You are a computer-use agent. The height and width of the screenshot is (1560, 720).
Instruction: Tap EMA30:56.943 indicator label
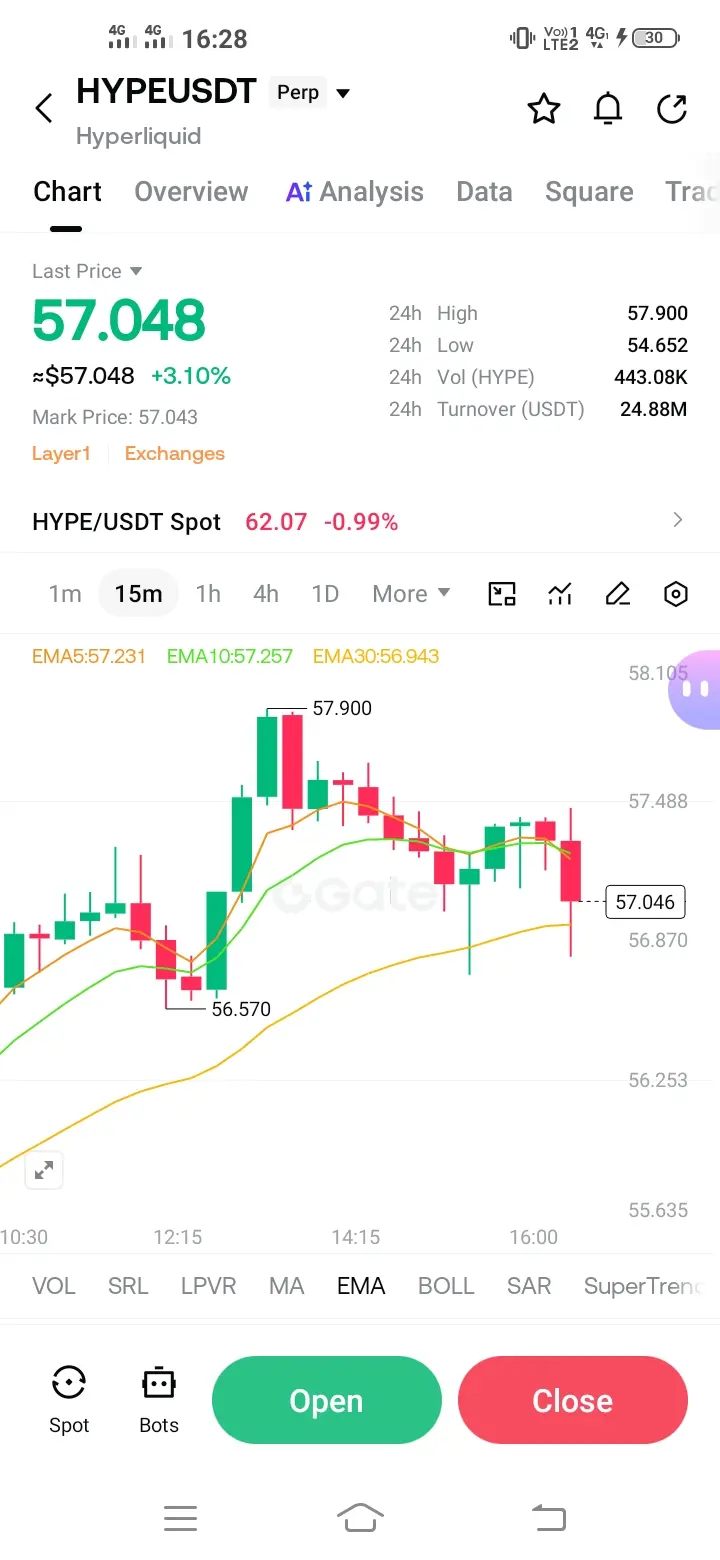(376, 657)
